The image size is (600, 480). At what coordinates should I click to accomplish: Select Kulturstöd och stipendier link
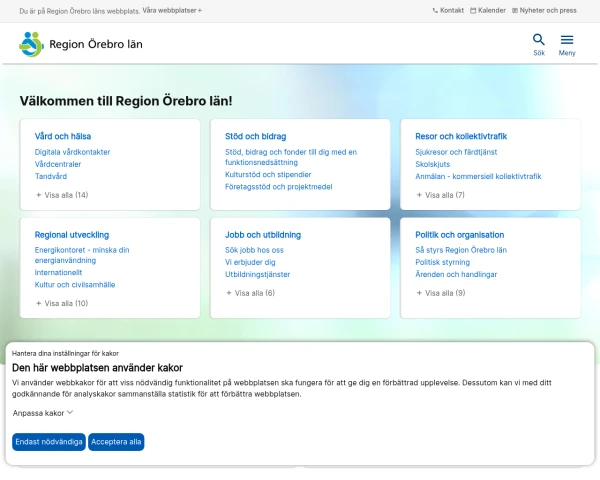268,174
